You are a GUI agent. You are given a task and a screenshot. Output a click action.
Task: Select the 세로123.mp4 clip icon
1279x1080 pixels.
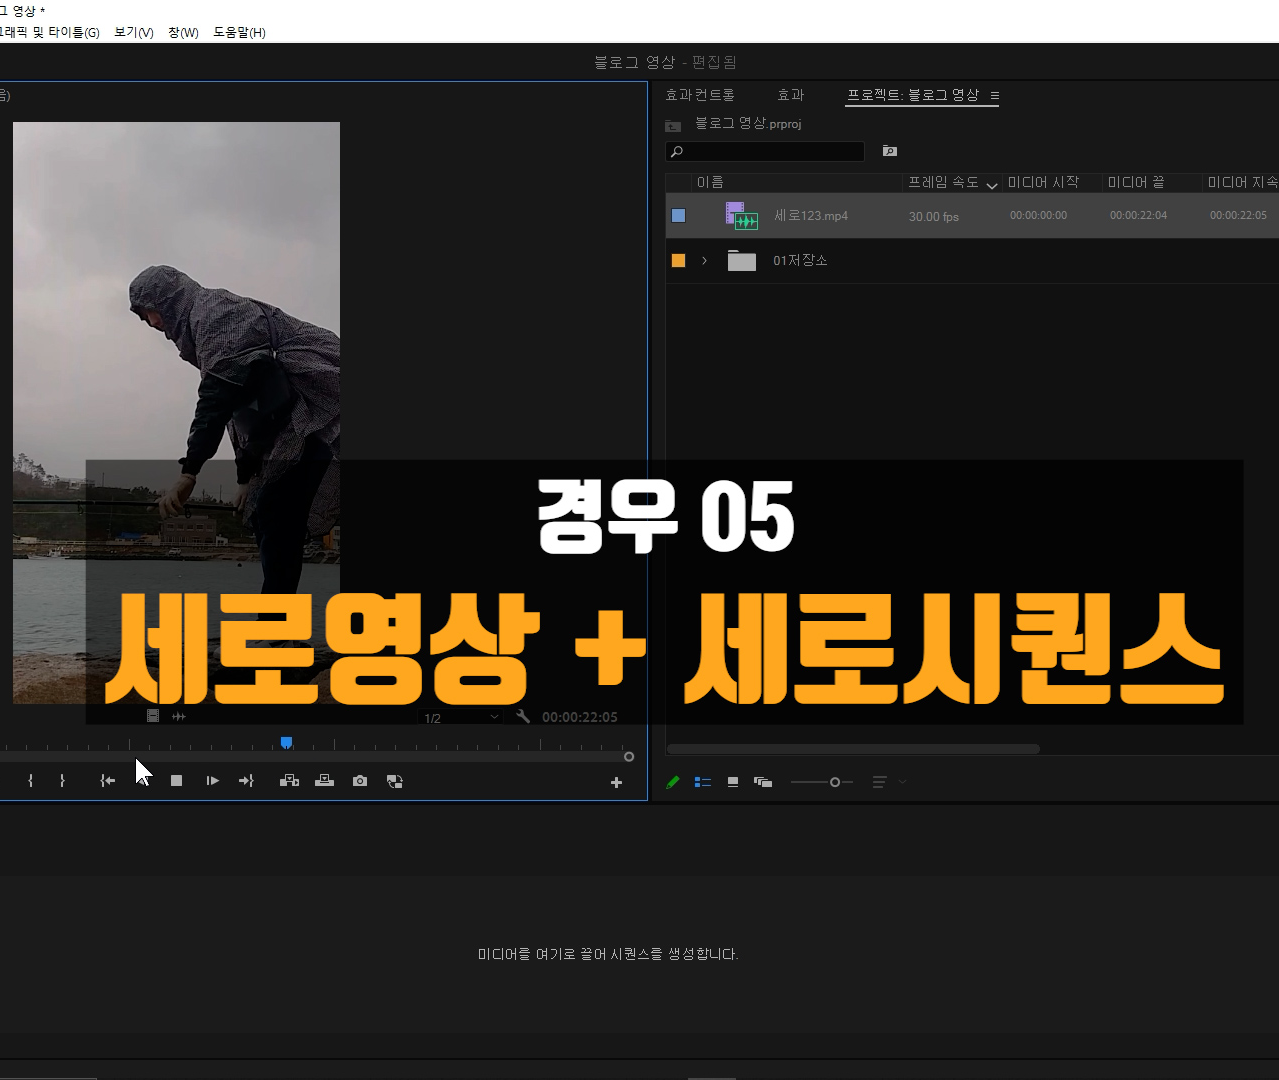point(742,216)
